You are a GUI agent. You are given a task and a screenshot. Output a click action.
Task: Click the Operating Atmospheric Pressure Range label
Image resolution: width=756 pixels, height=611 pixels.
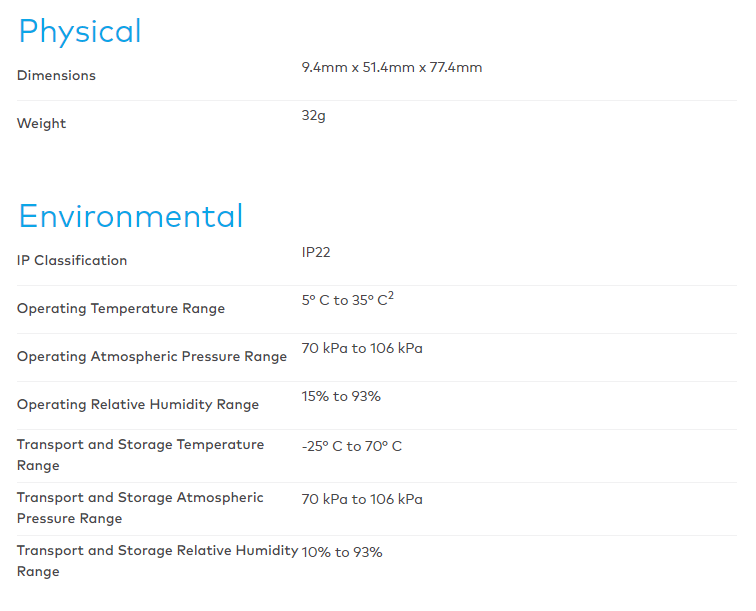152,357
